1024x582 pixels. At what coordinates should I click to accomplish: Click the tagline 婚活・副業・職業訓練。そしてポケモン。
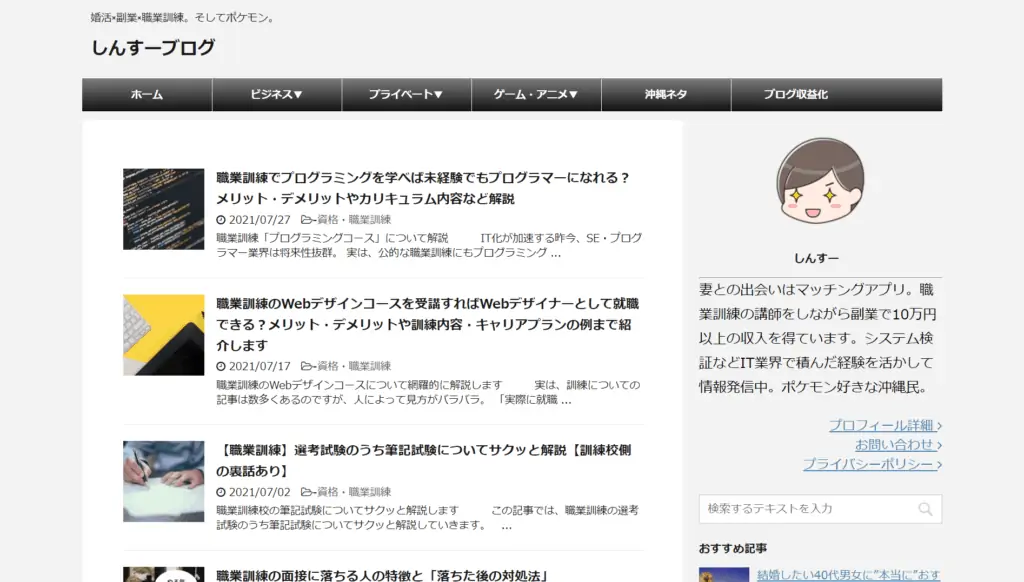point(184,18)
